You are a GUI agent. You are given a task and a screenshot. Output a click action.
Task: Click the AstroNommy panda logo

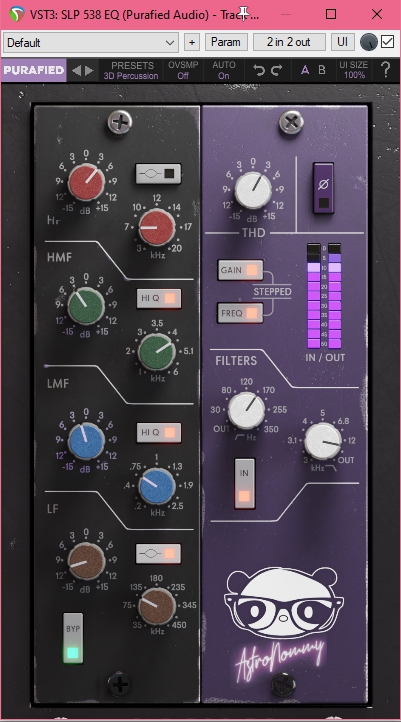pos(284,604)
